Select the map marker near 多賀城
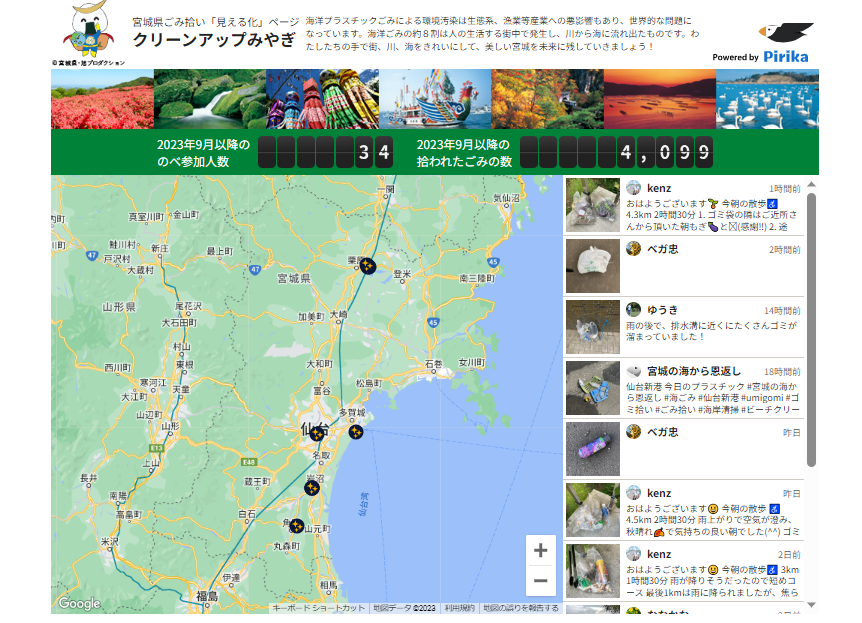 tap(356, 432)
